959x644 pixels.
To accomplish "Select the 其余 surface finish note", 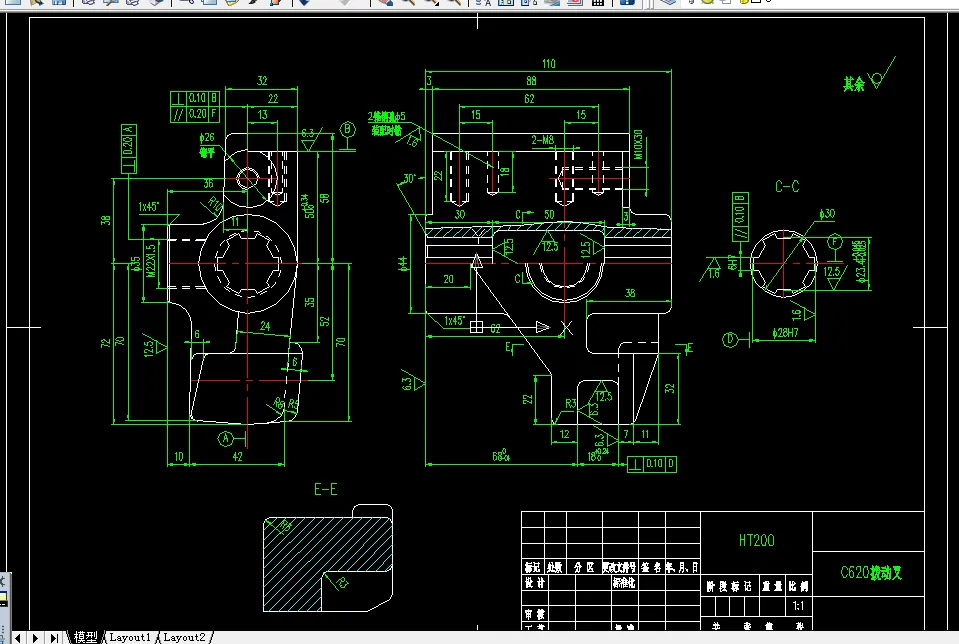I will (x=854, y=84).
